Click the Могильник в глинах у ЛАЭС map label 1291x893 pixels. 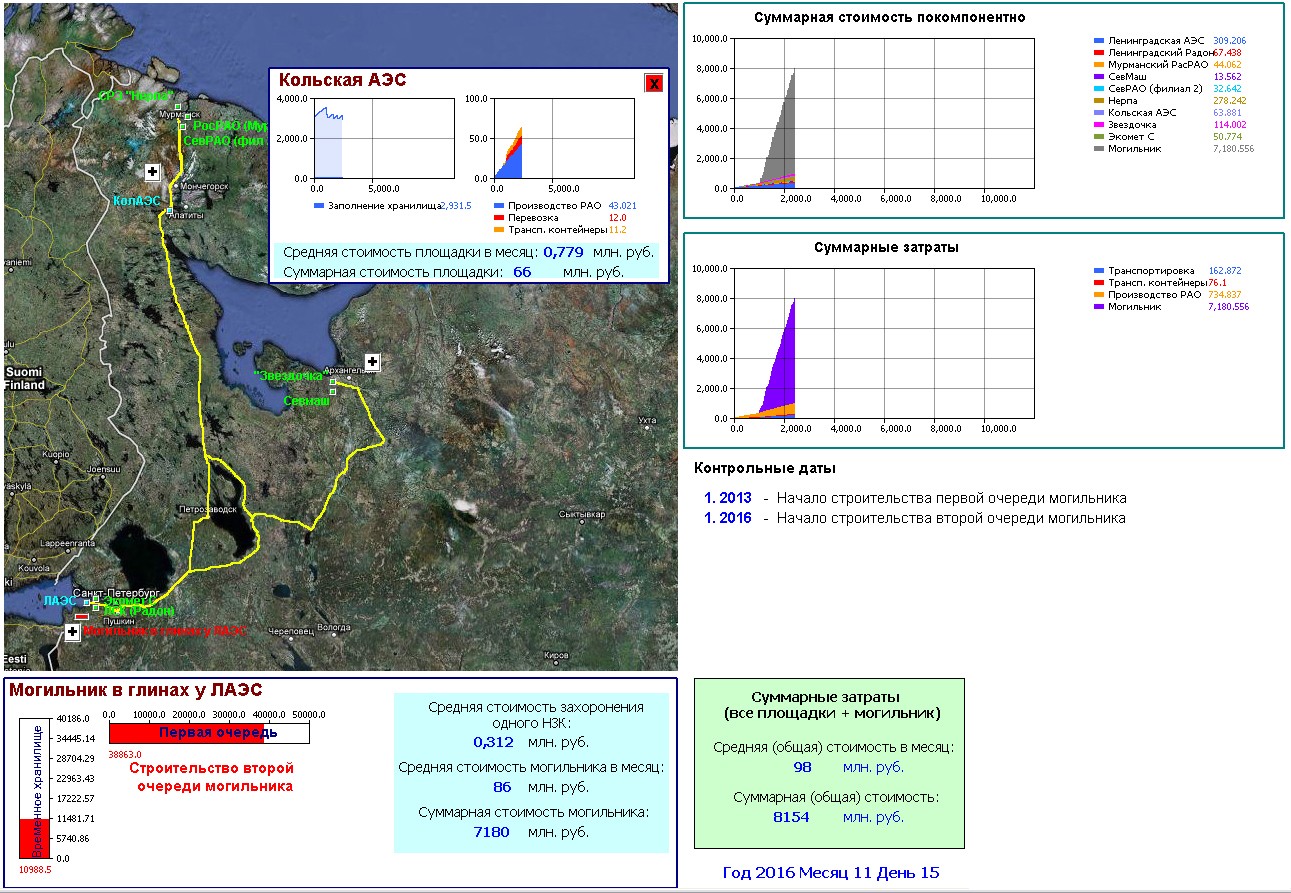164,631
